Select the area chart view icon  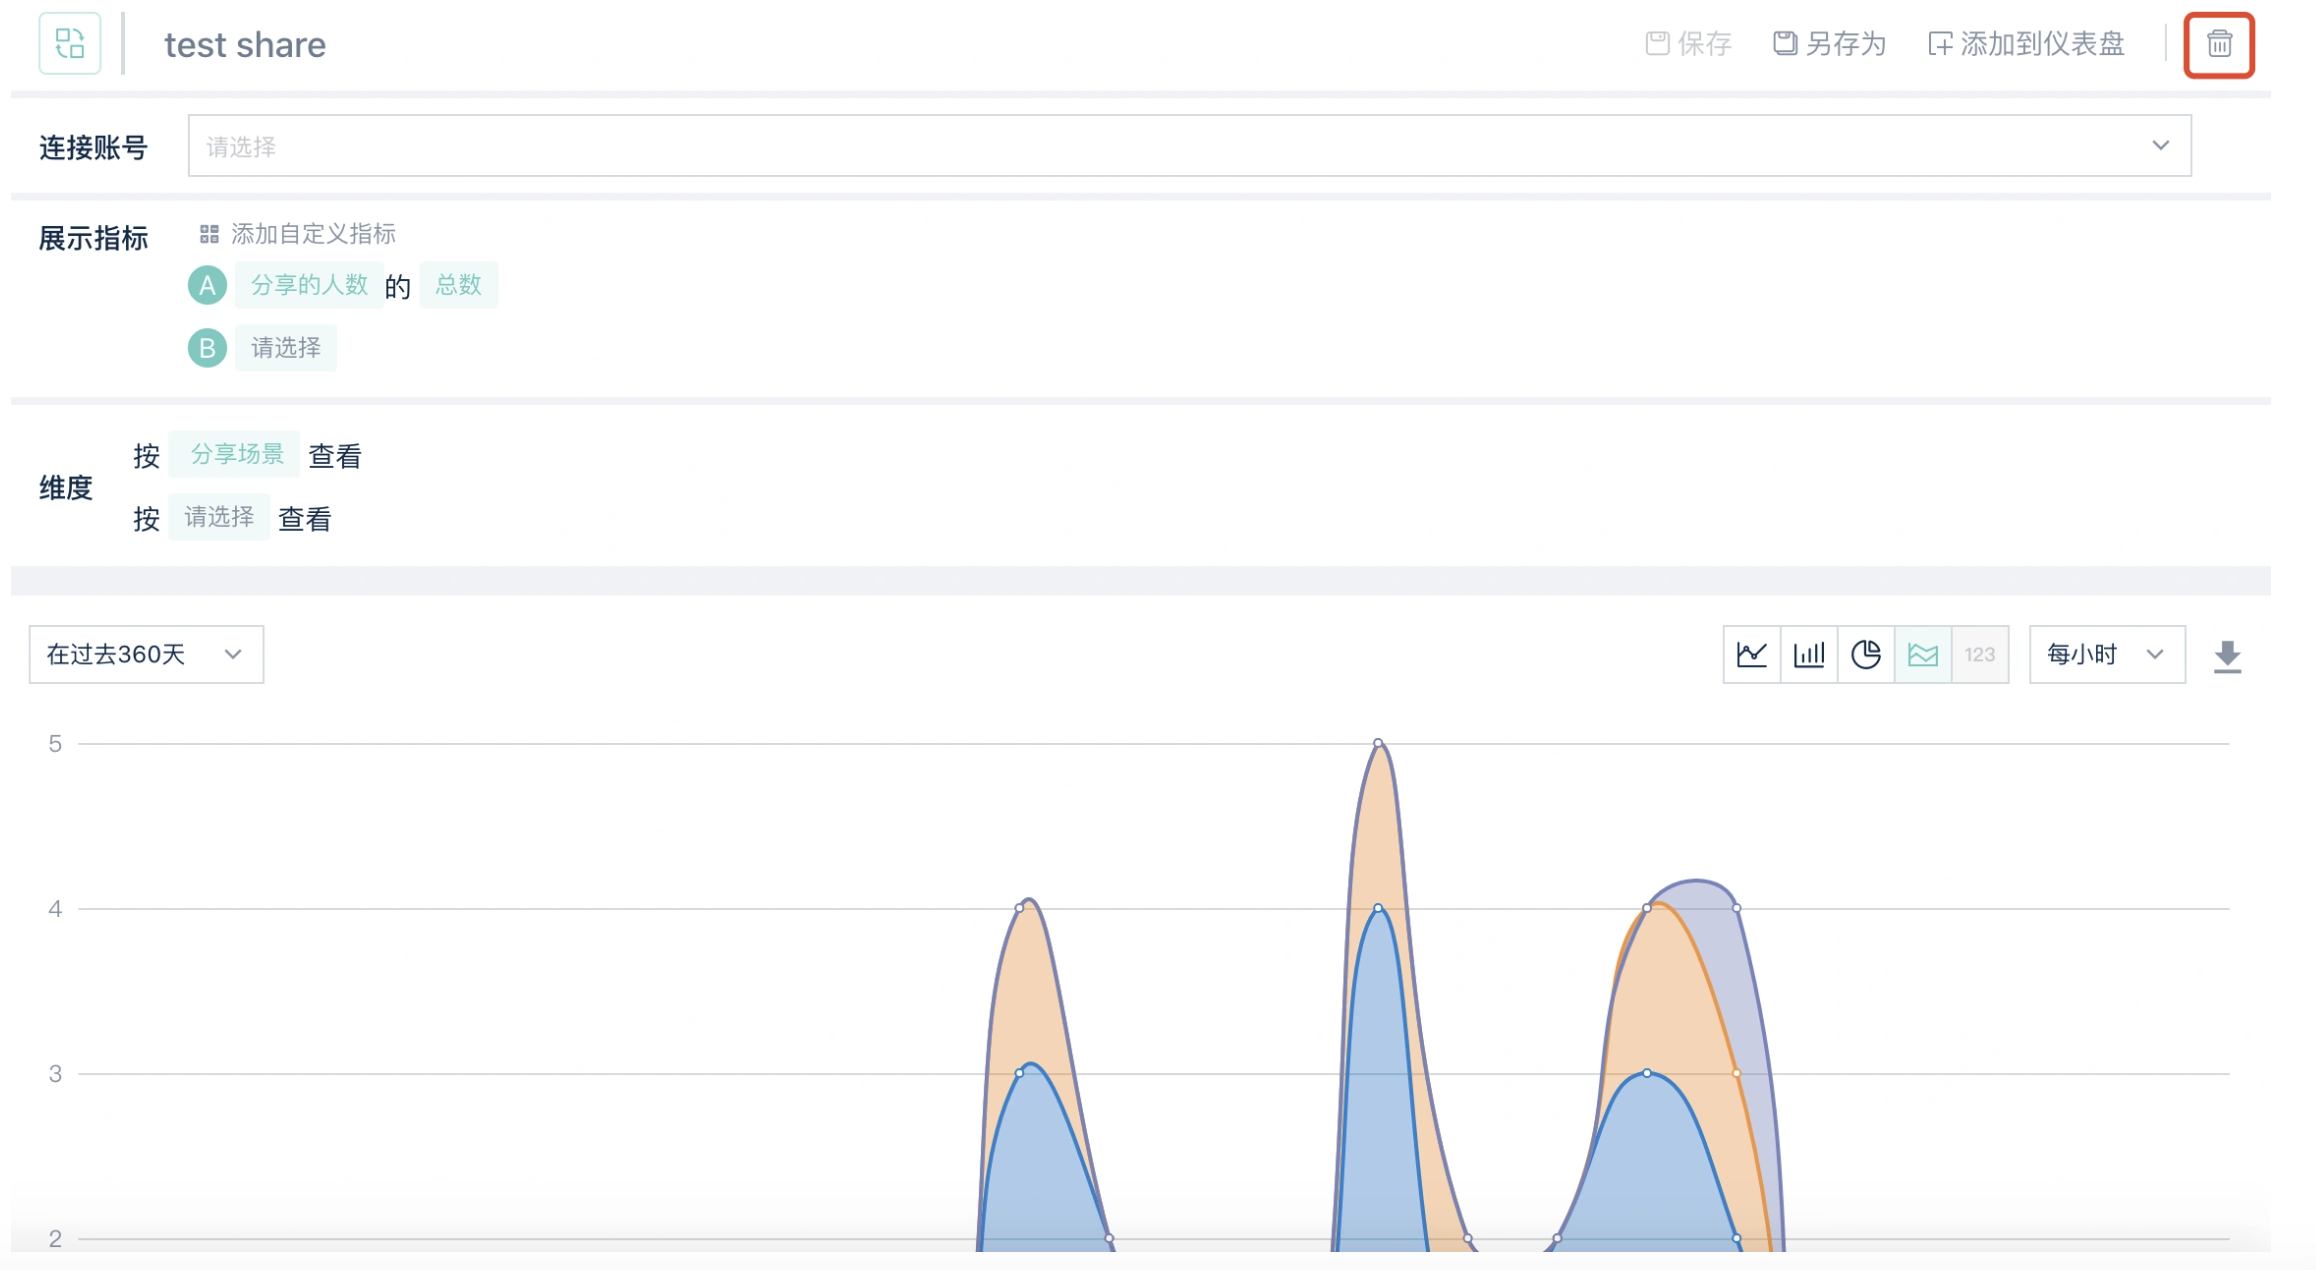(1923, 655)
